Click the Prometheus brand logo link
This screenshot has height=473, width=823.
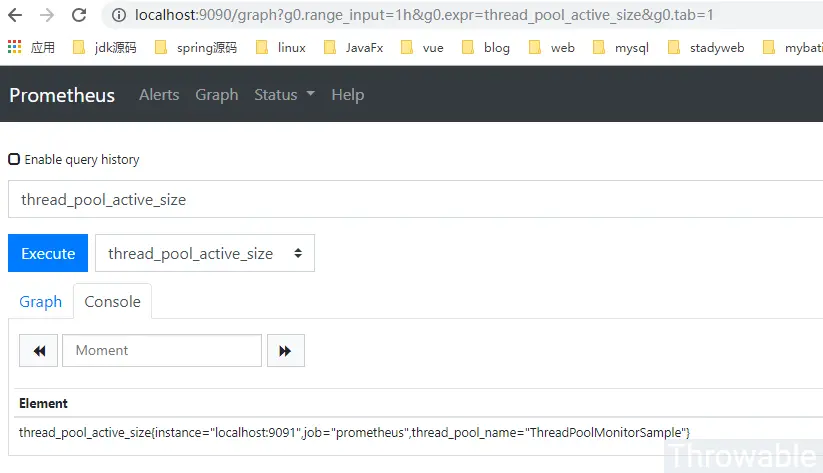click(x=62, y=95)
